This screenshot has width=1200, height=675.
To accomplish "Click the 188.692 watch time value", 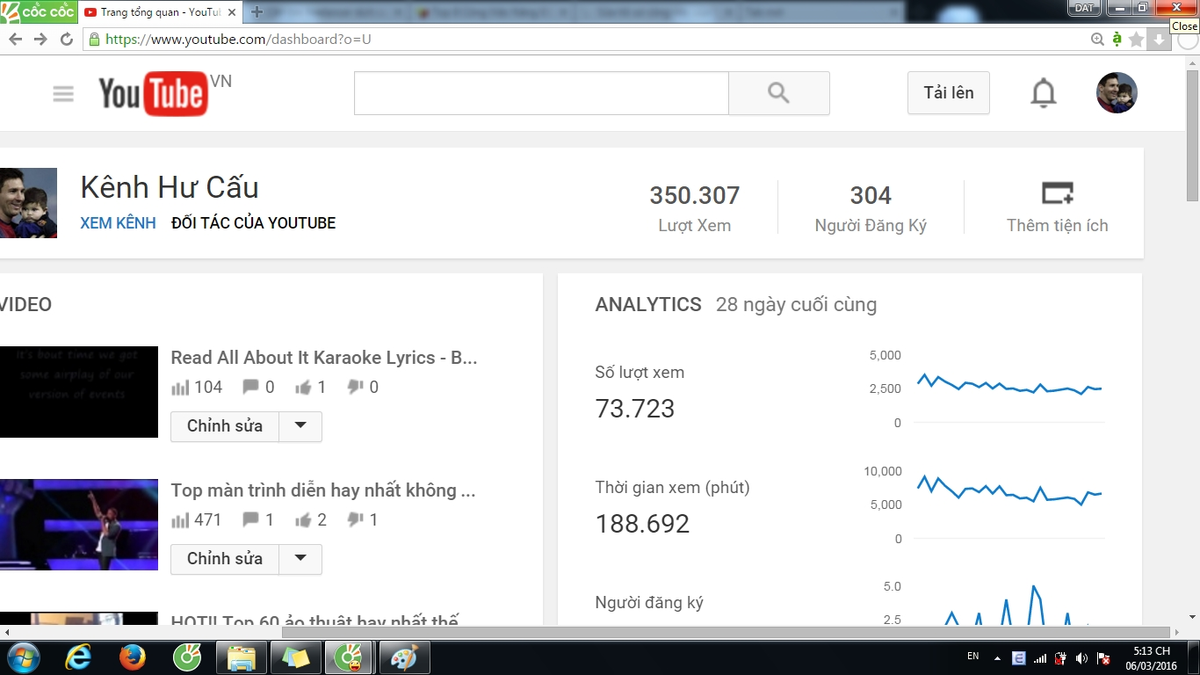I will 642,523.
